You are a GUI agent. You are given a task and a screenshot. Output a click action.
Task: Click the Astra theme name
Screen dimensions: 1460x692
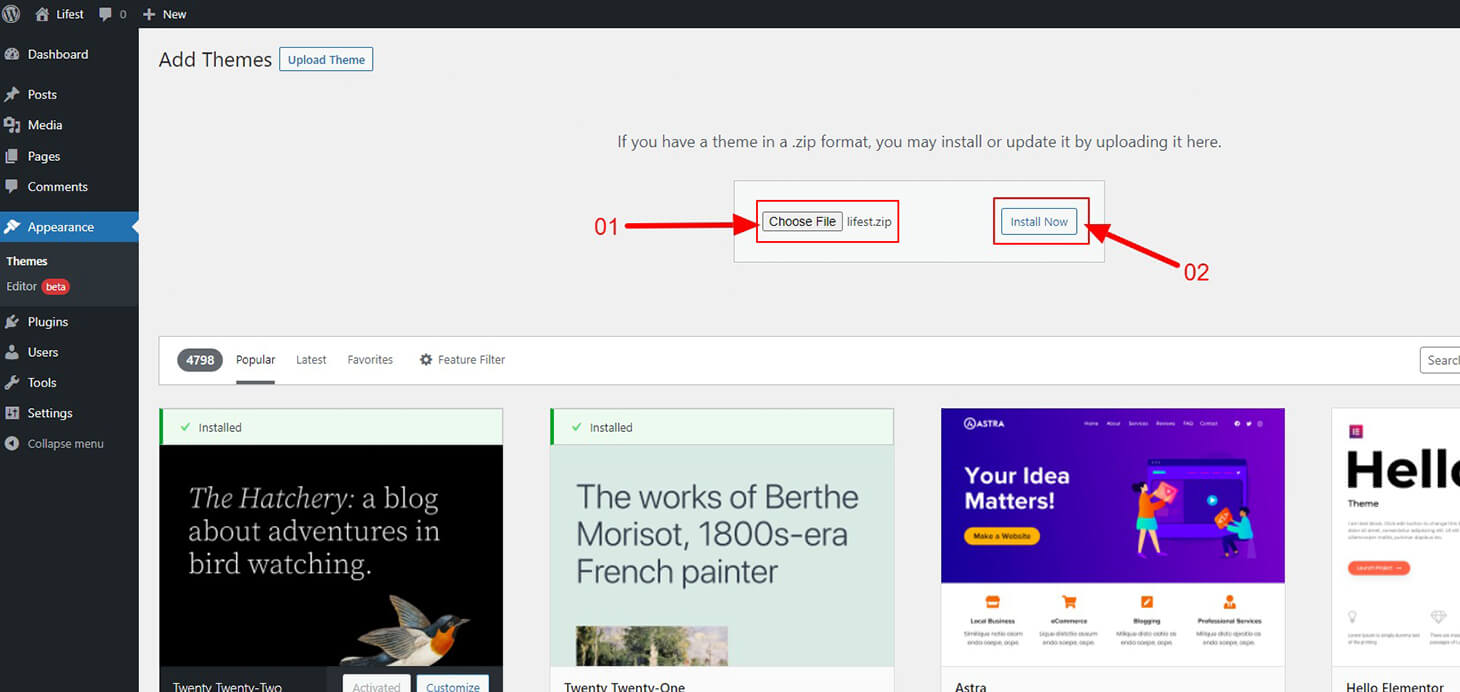pos(970,686)
